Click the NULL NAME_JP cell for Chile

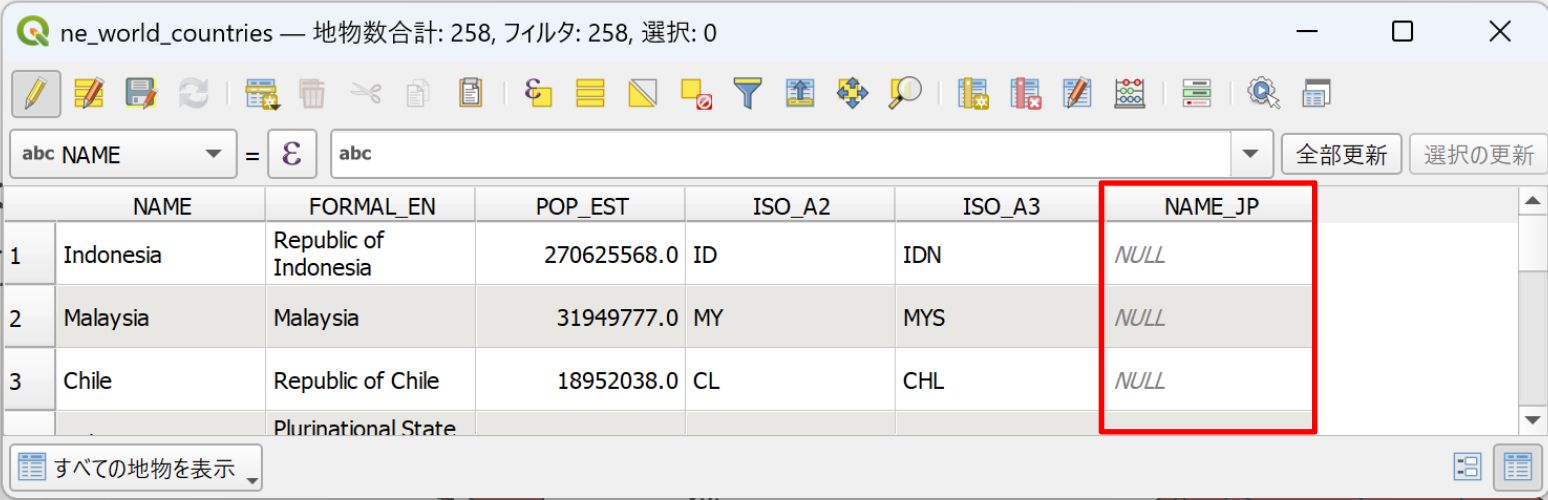(x=1211, y=381)
